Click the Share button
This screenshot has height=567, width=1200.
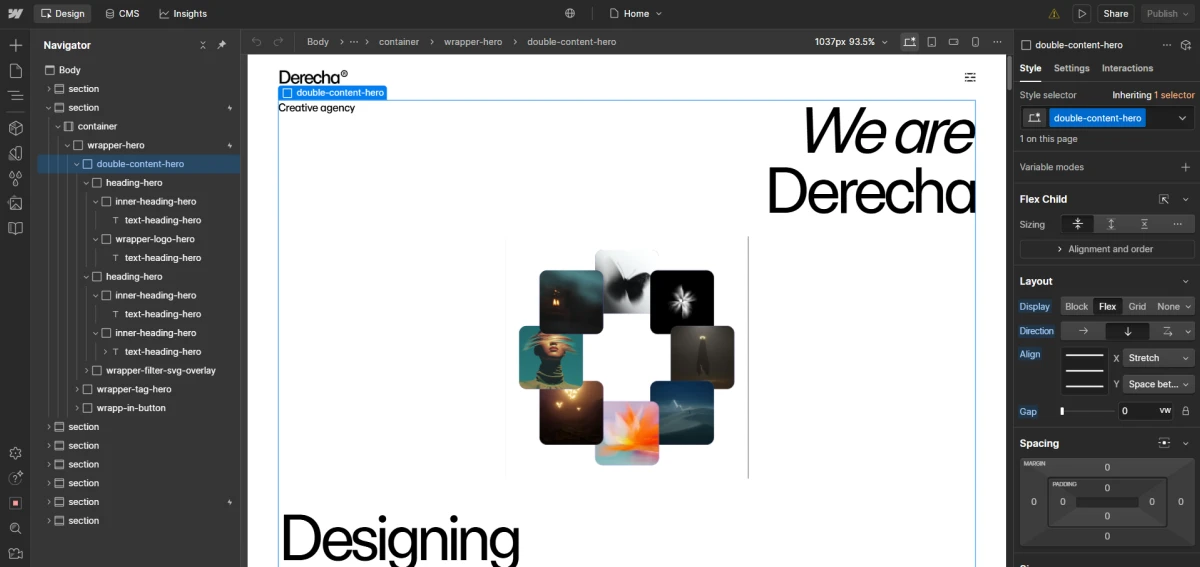pos(1115,14)
